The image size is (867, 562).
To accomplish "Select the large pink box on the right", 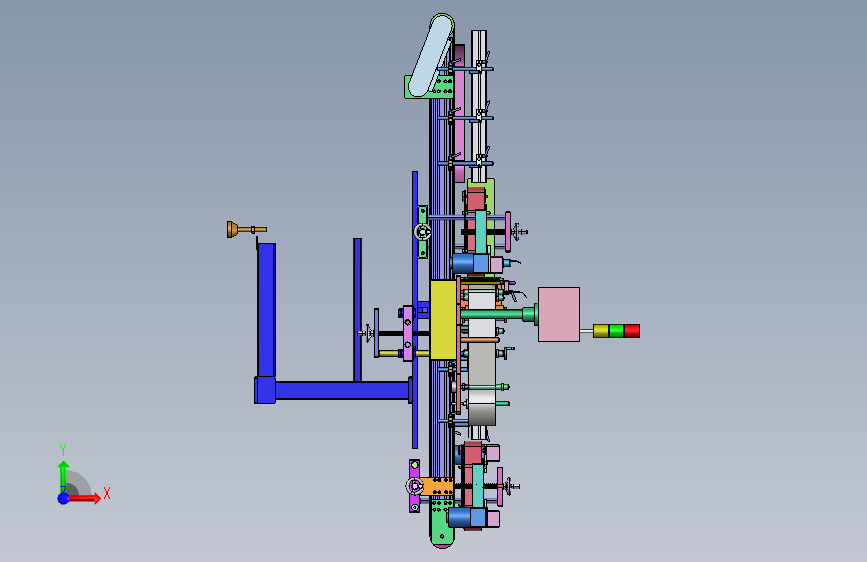I will [559, 314].
